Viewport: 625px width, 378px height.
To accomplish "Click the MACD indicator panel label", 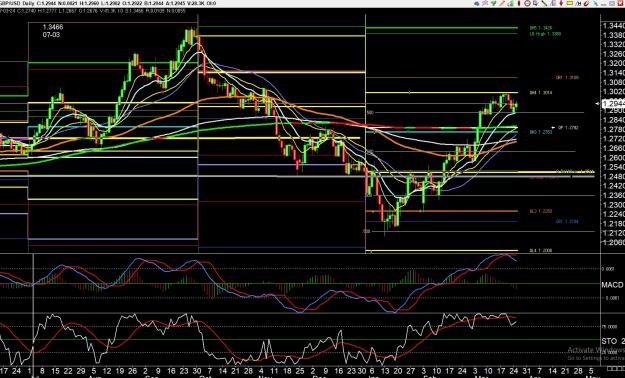I will point(612,285).
